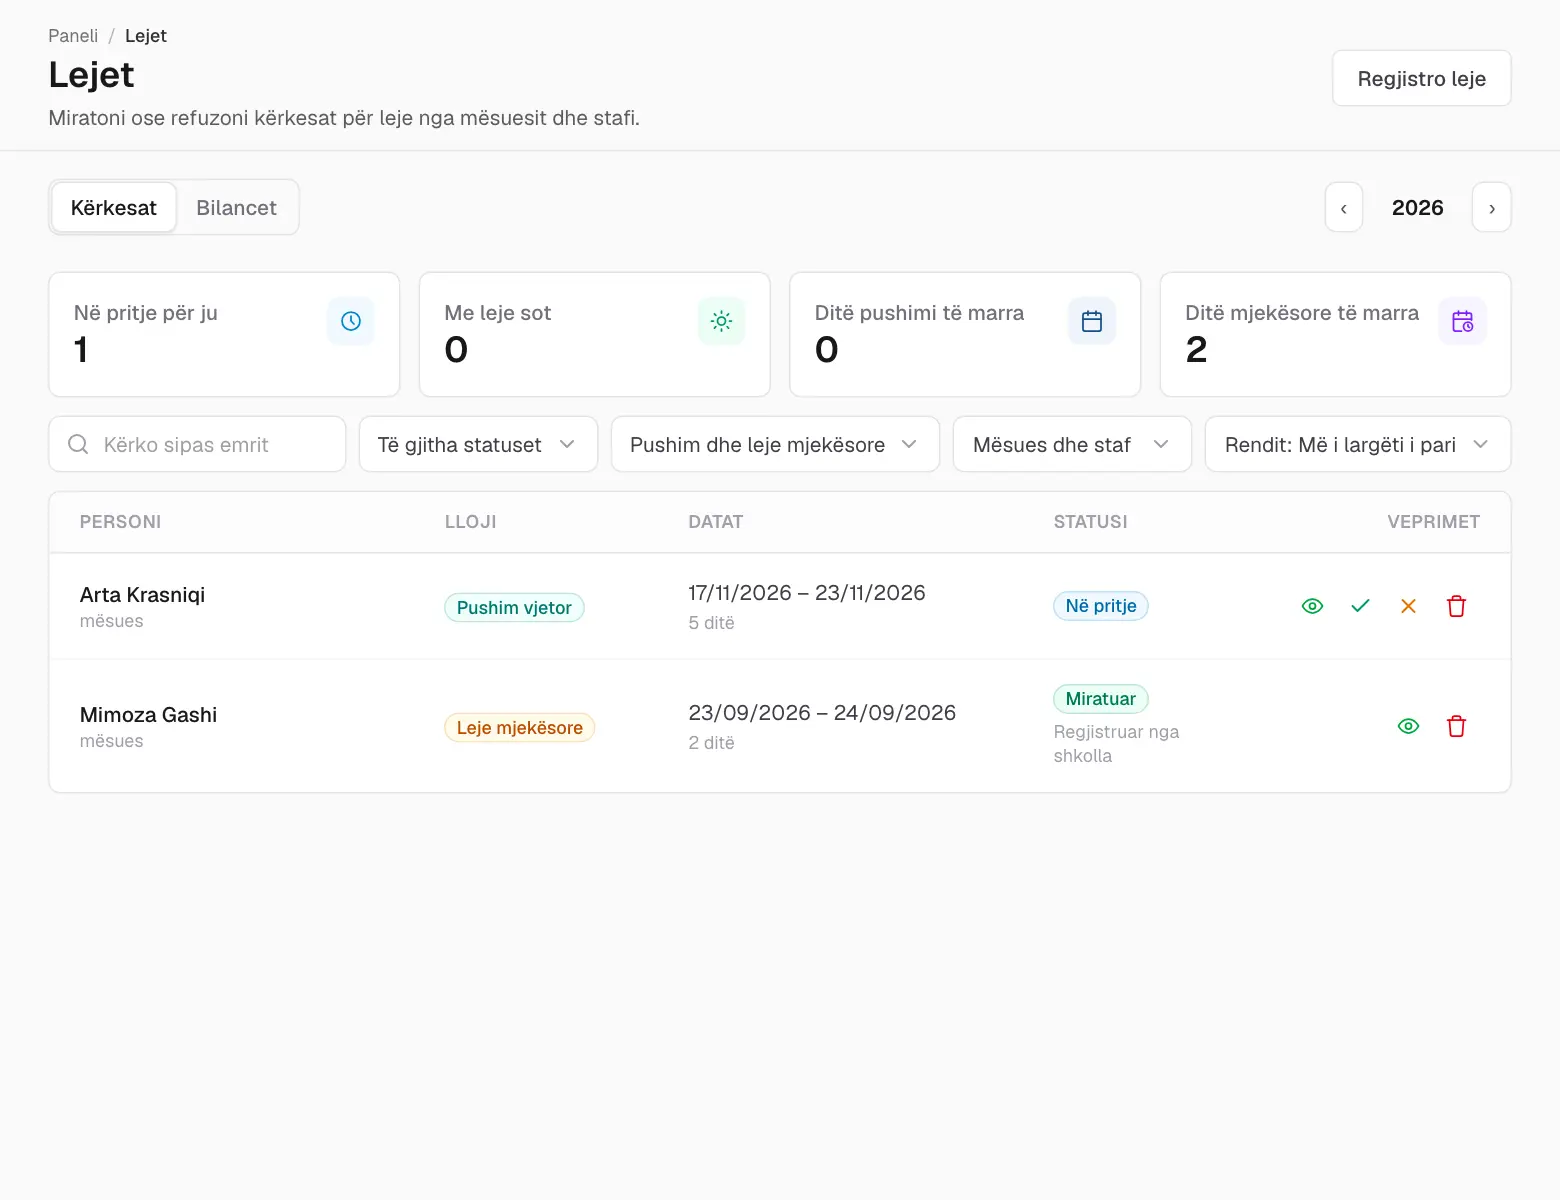Click Regjistruar nga shkolla note
1560x1200 pixels.
1116,744
